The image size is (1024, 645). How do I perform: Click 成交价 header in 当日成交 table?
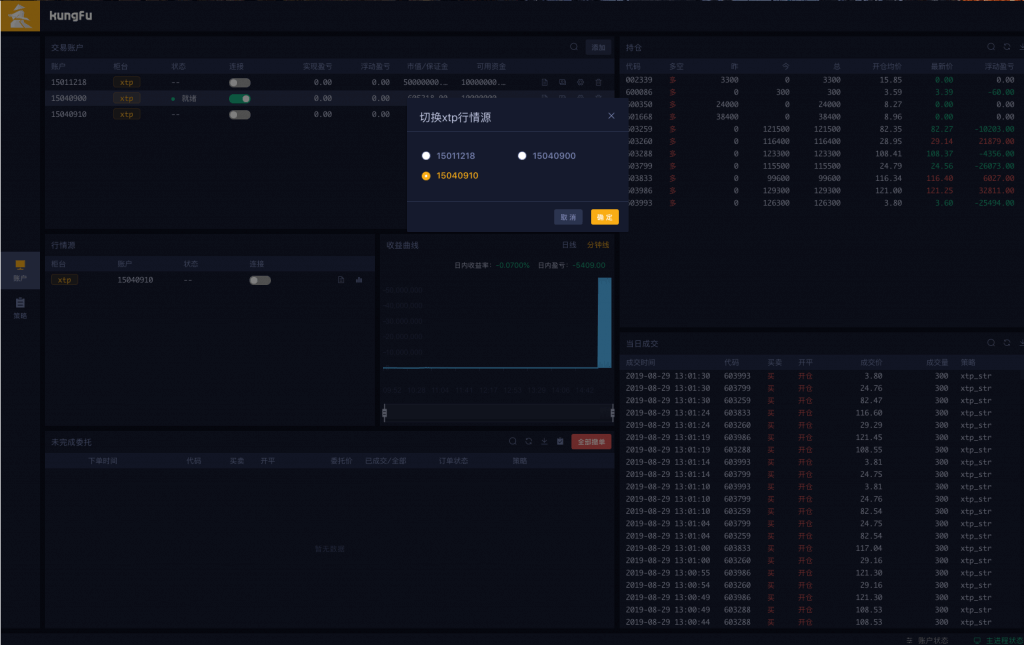(x=871, y=362)
